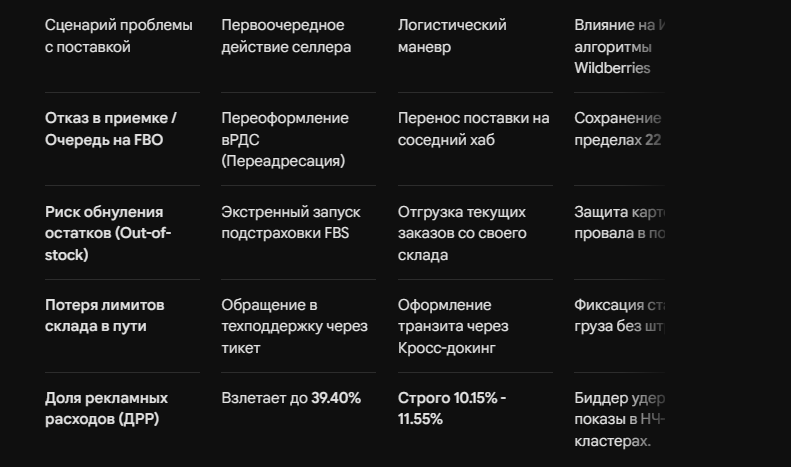Viewport: 791px width, 467px height.
Task: Click the partially hidden 'Фиксация' cell
Action: coord(619,316)
